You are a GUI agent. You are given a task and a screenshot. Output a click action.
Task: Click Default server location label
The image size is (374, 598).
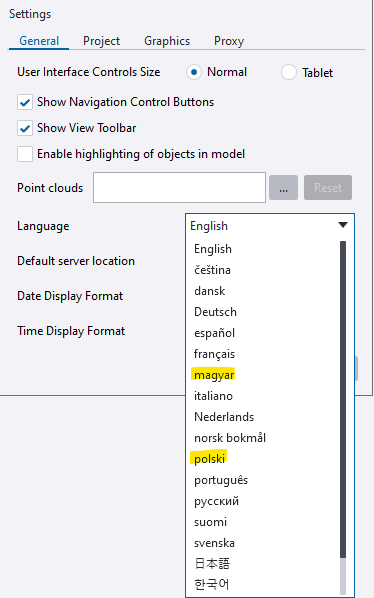point(76,261)
